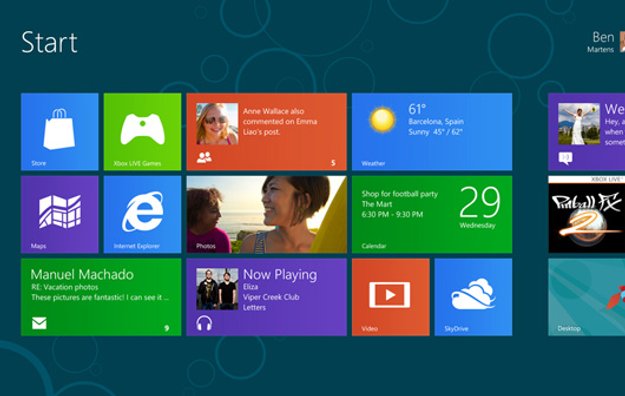
Task: Open the Maps tile
Action: (59, 214)
